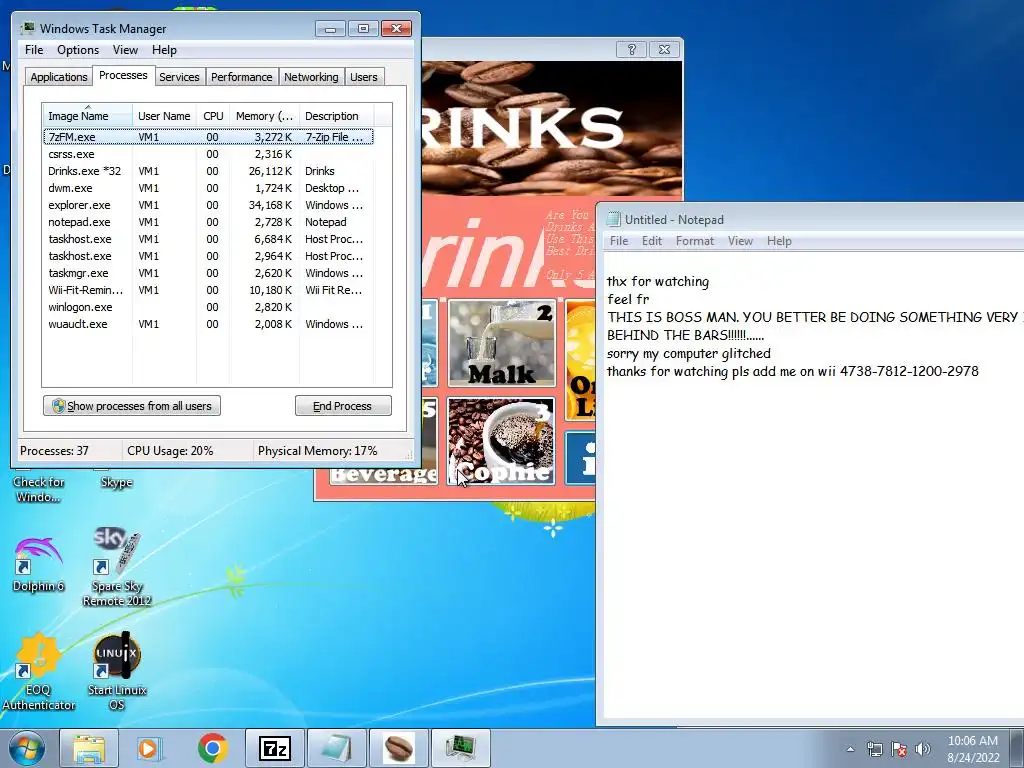Select the taskmgr.exe process
Viewport: 1024px width, 768px height.
(208, 273)
